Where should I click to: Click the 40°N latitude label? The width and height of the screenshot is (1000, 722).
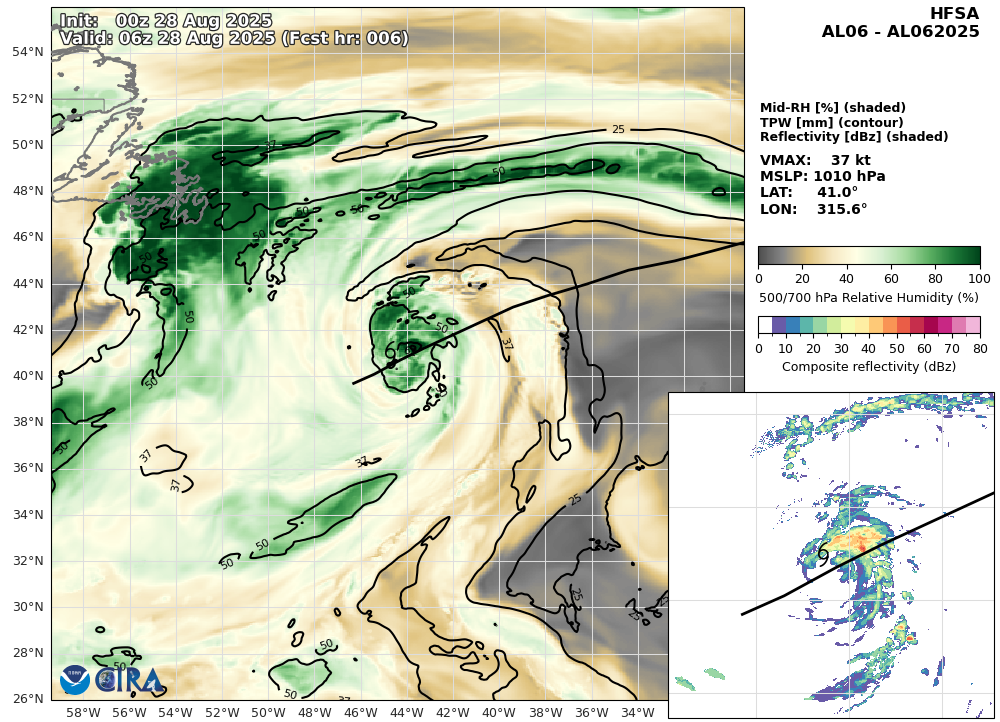pos(28,376)
